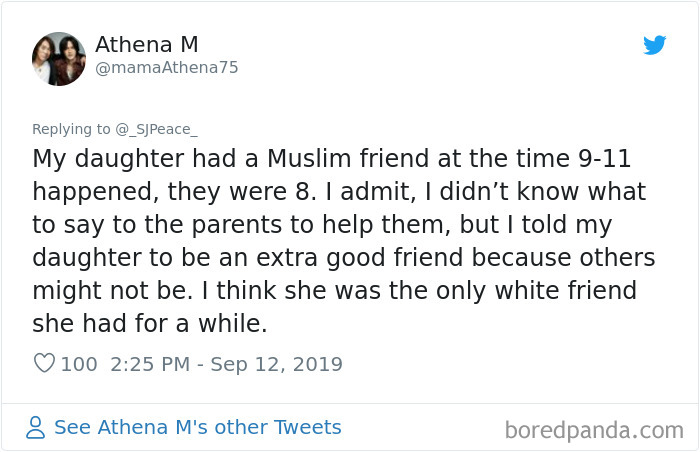Click the "Replying to" label
Screen dimensions: 700x452
point(72,128)
